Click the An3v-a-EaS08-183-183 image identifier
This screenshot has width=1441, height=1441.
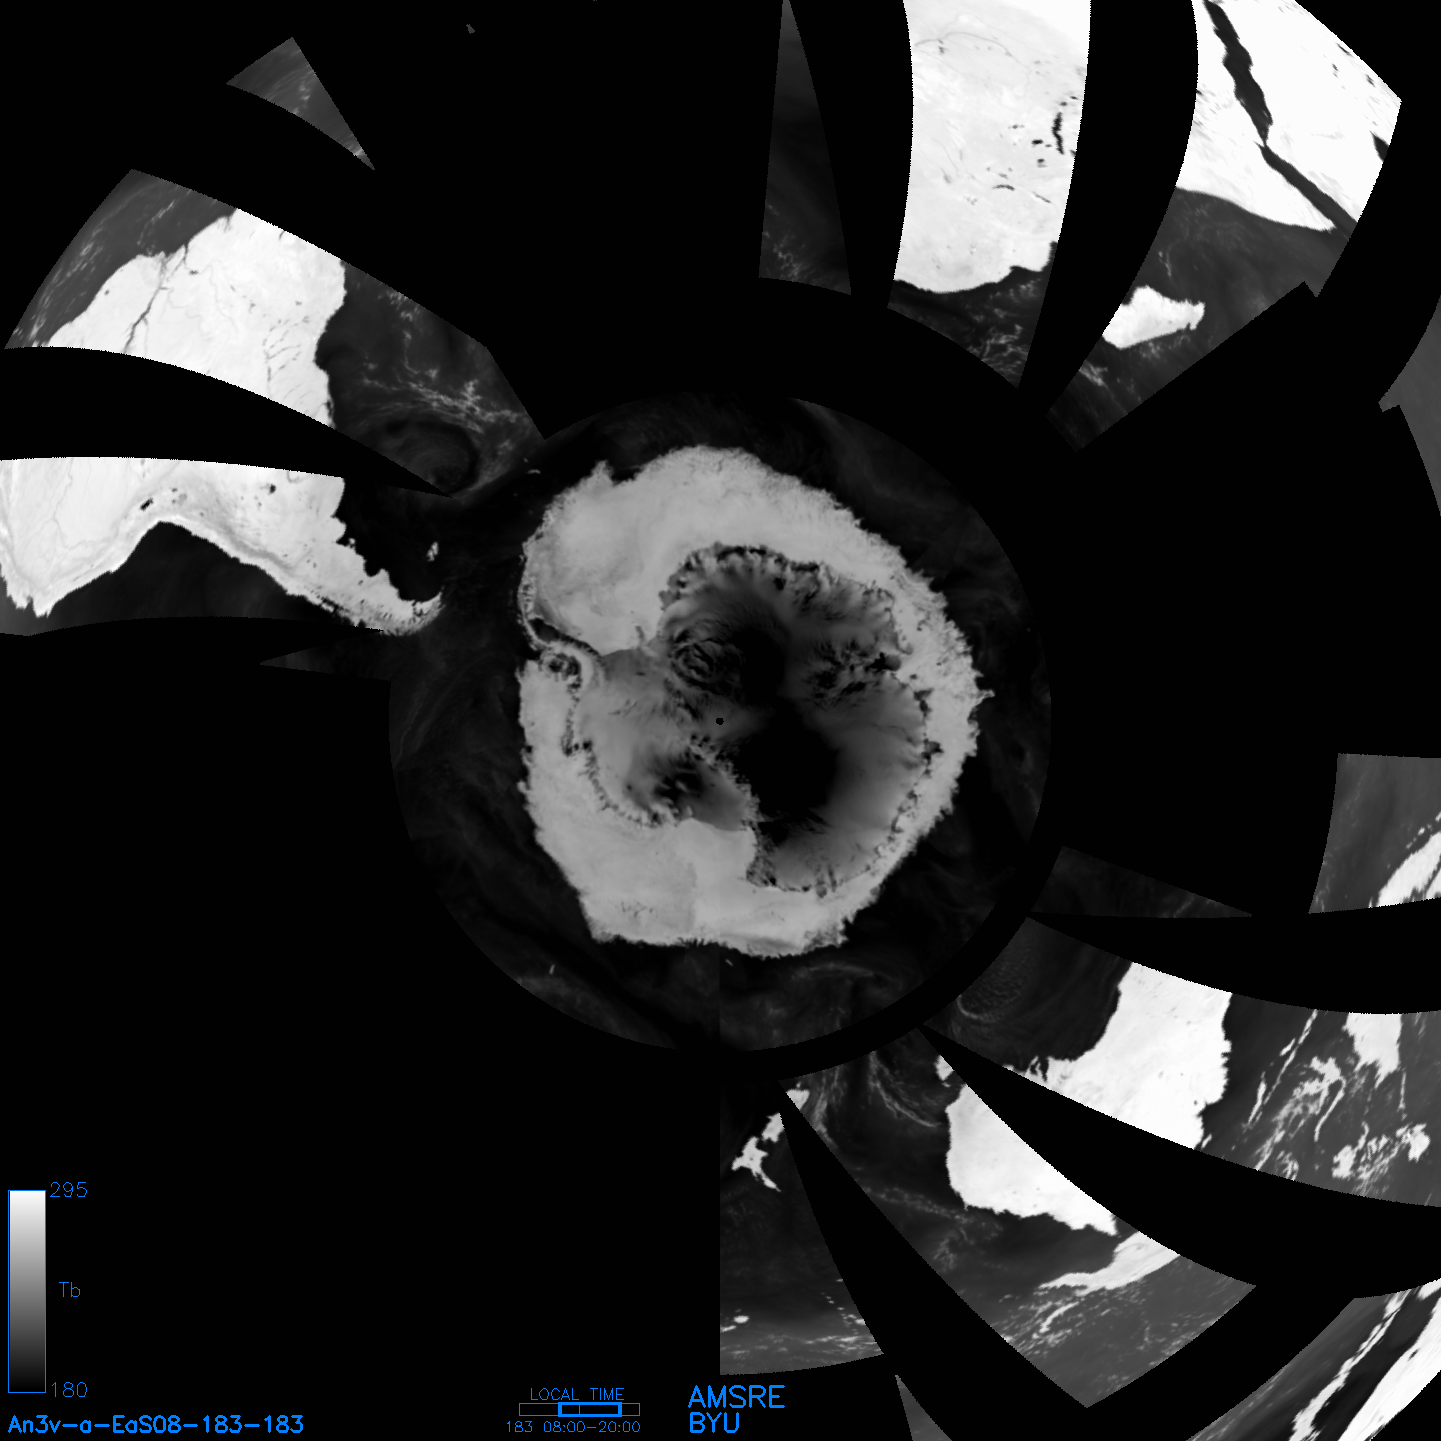(156, 1424)
